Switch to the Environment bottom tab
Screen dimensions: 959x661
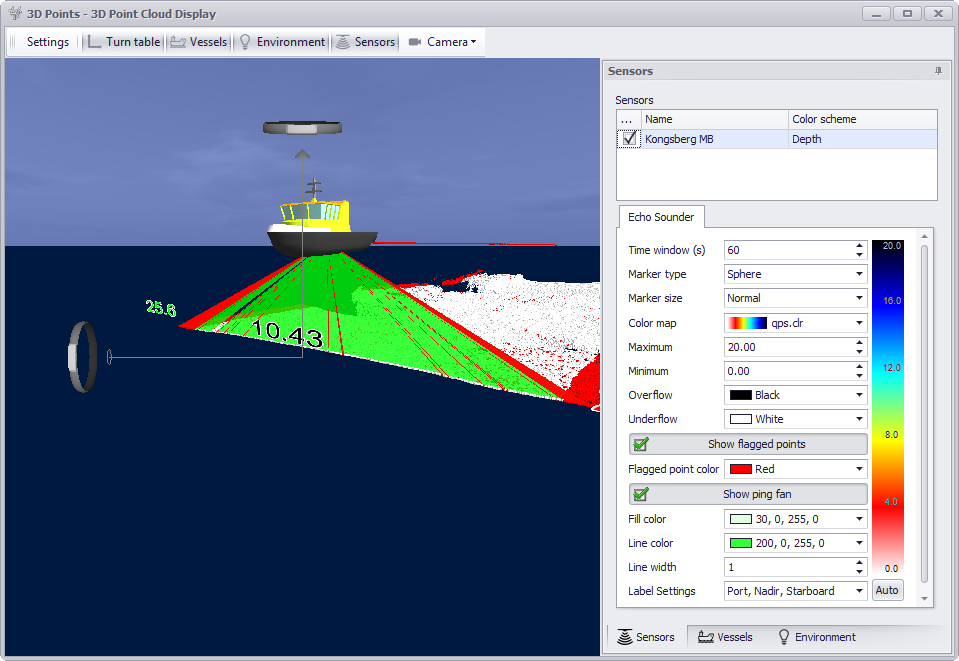[x=816, y=637]
